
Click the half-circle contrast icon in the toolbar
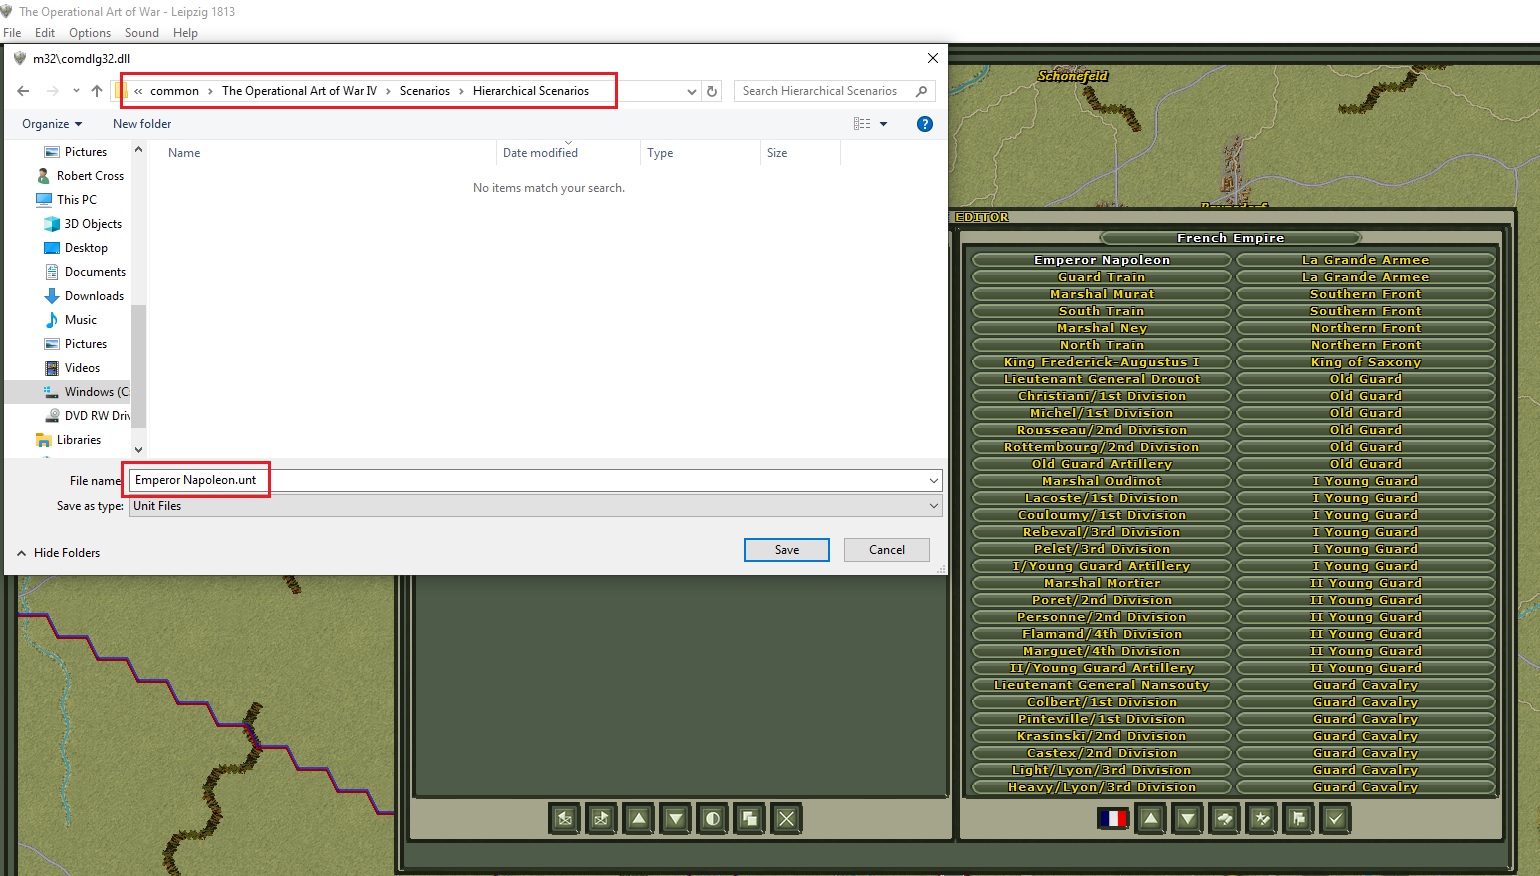tap(713, 819)
